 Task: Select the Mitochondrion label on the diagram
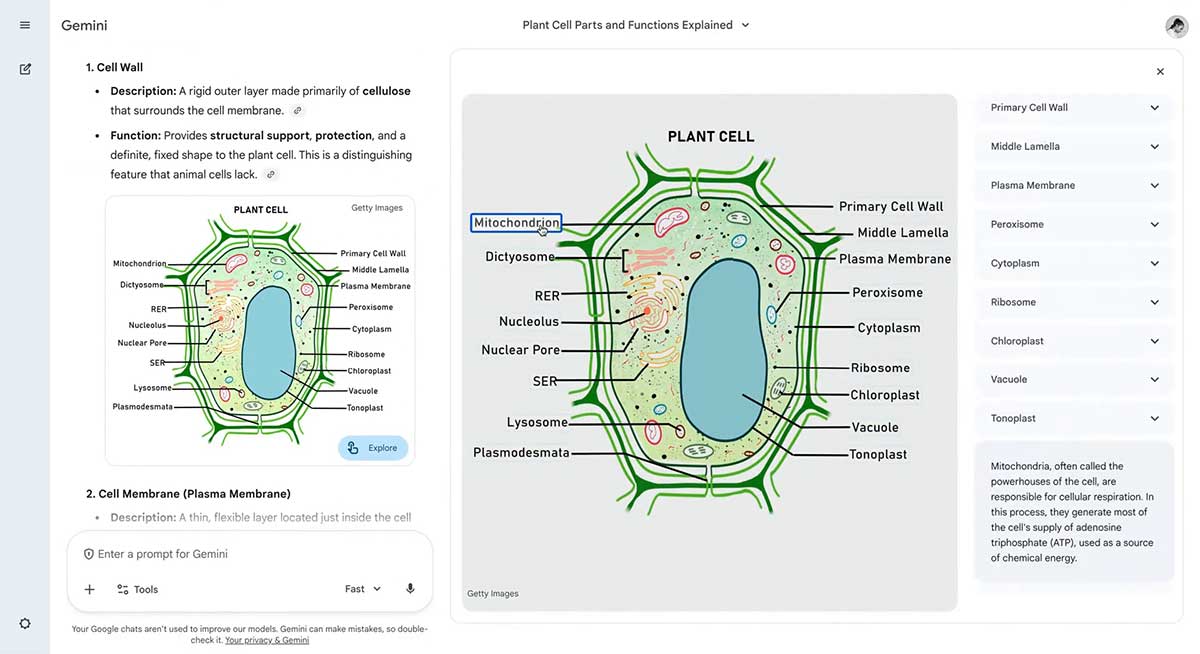tap(516, 223)
